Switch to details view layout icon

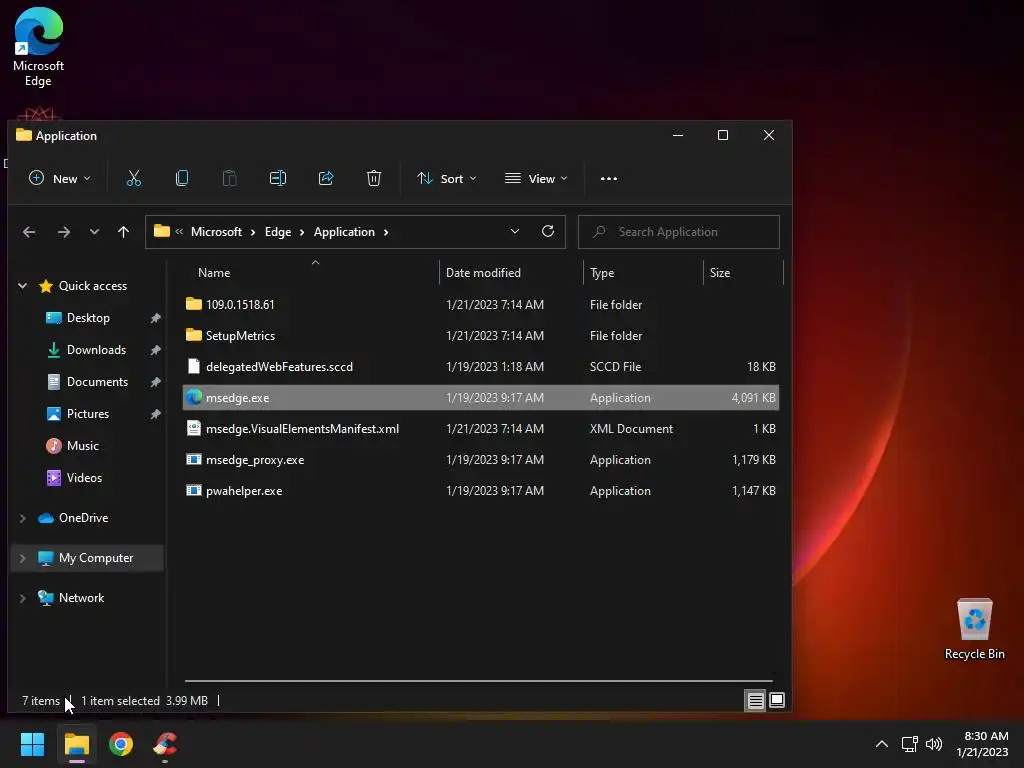pyautogui.click(x=755, y=701)
